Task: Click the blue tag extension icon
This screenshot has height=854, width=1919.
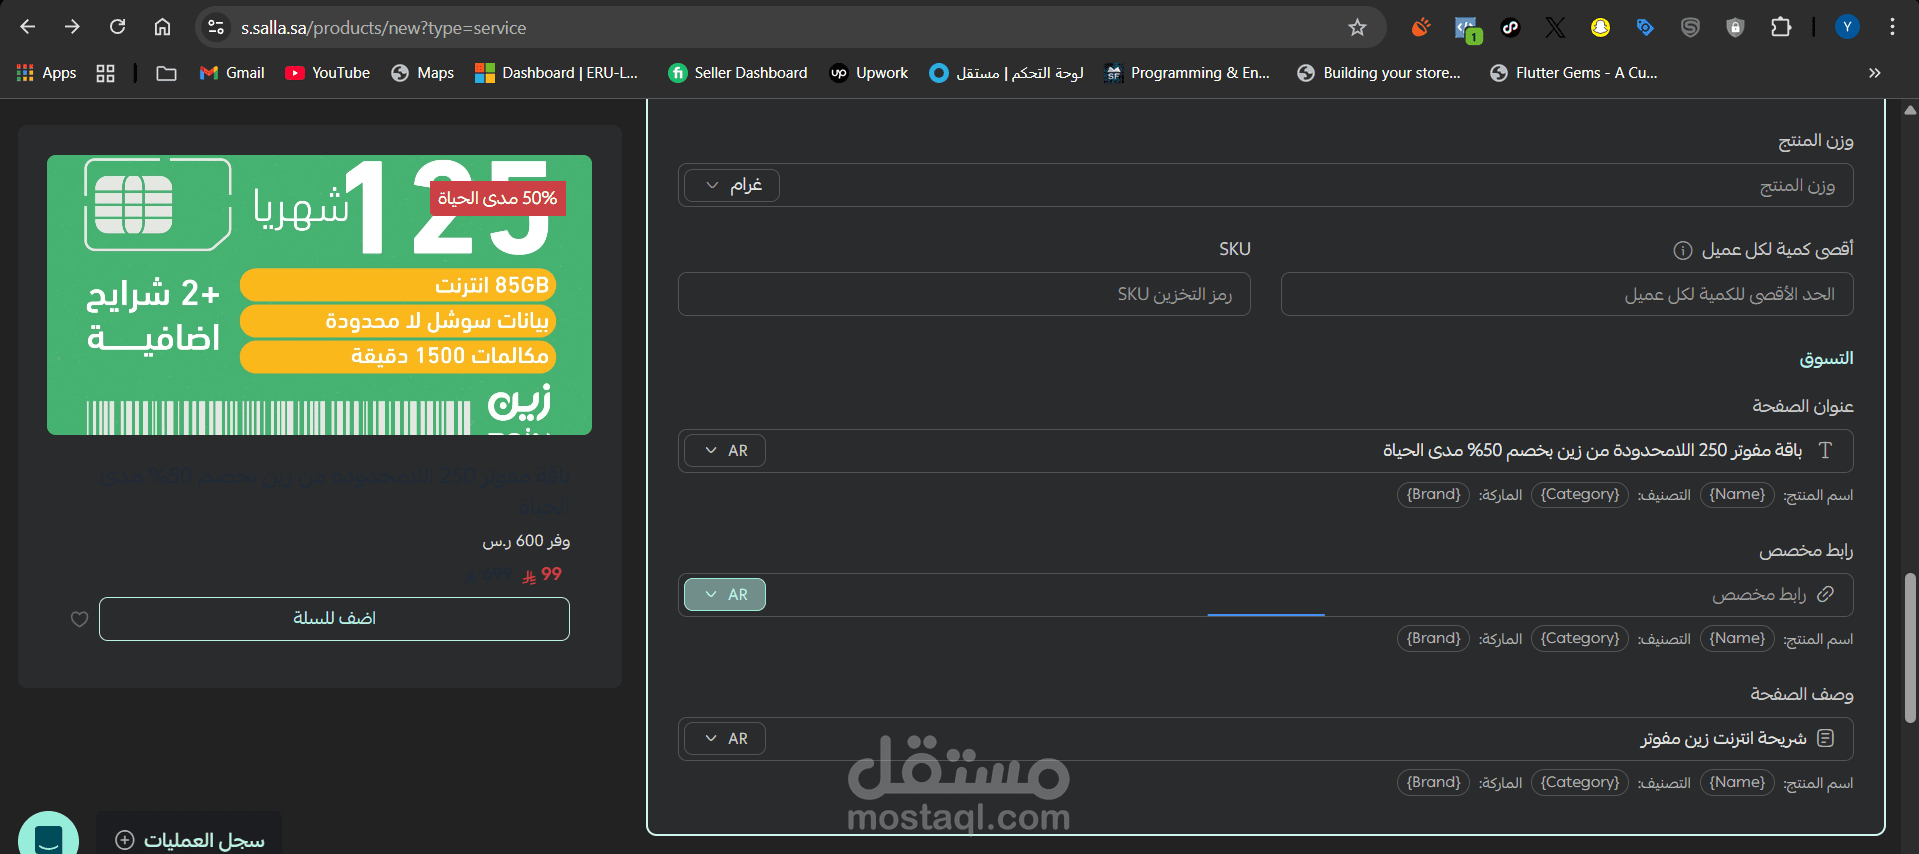Action: (x=1645, y=27)
